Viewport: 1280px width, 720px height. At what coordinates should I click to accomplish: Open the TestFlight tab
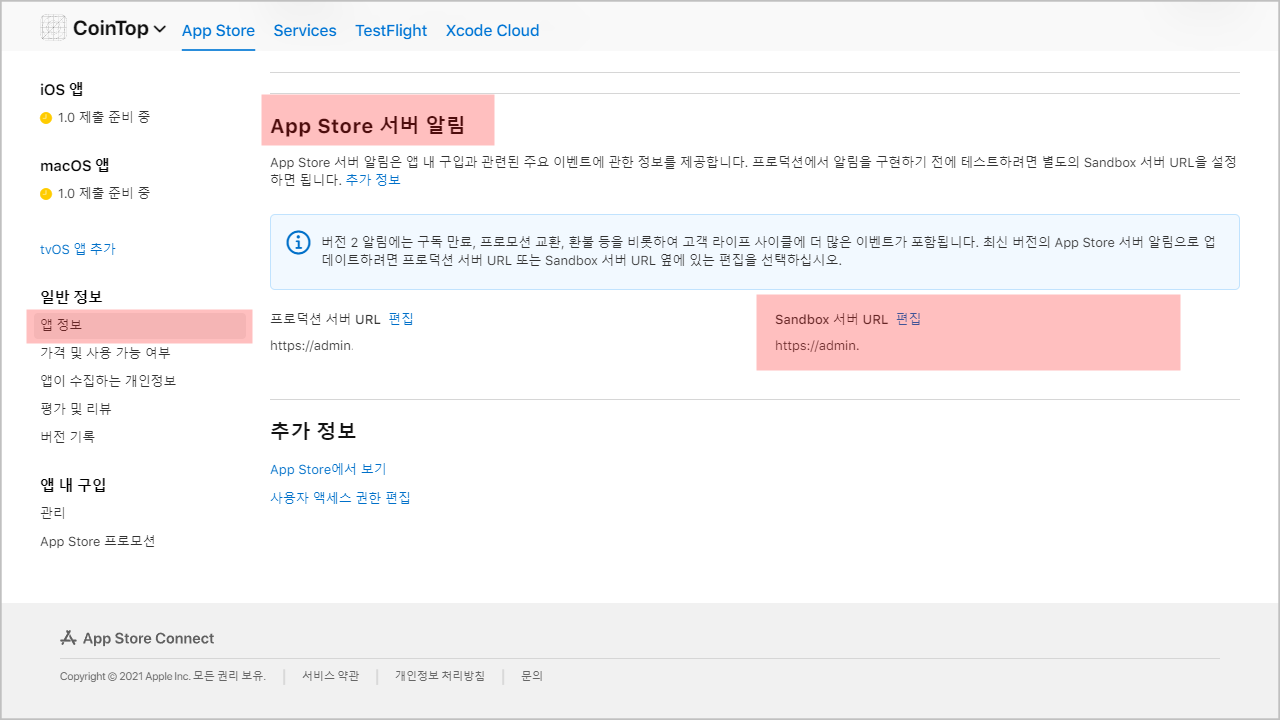tap(391, 30)
